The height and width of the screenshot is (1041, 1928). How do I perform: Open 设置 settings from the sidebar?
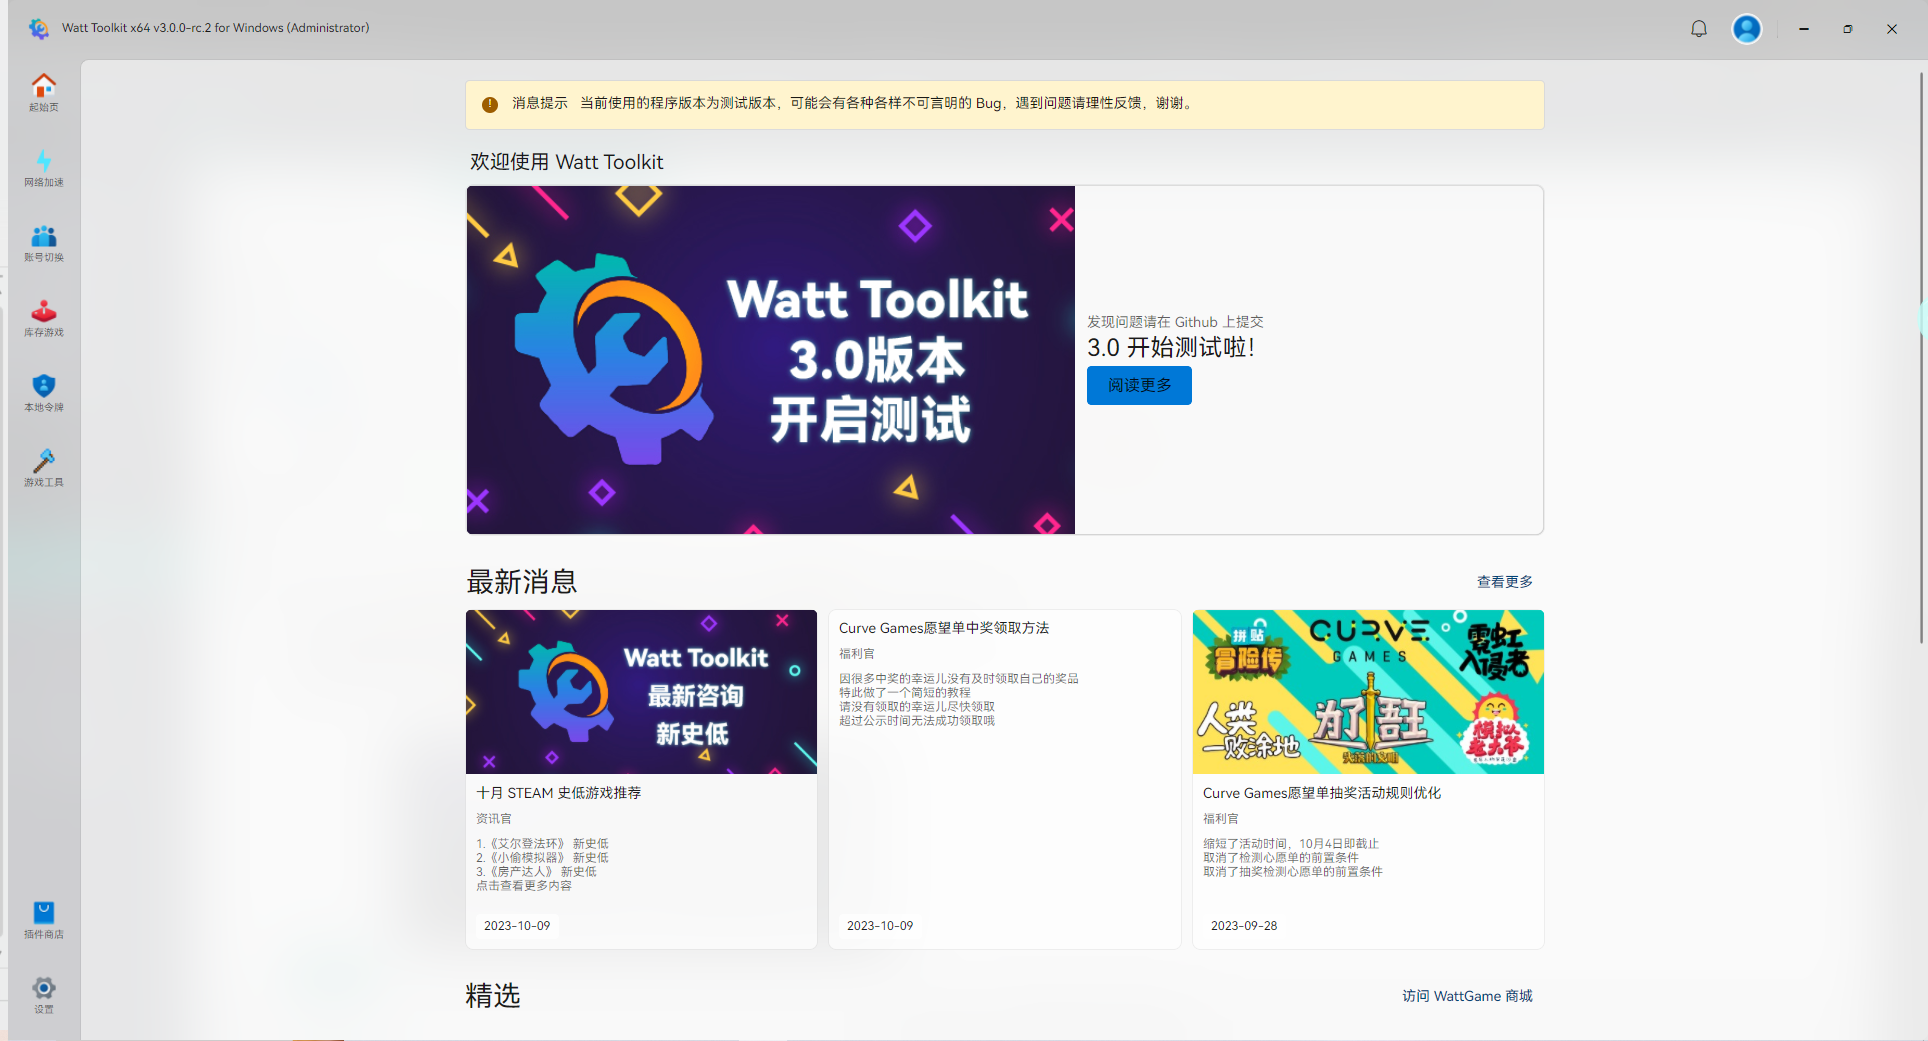43,993
